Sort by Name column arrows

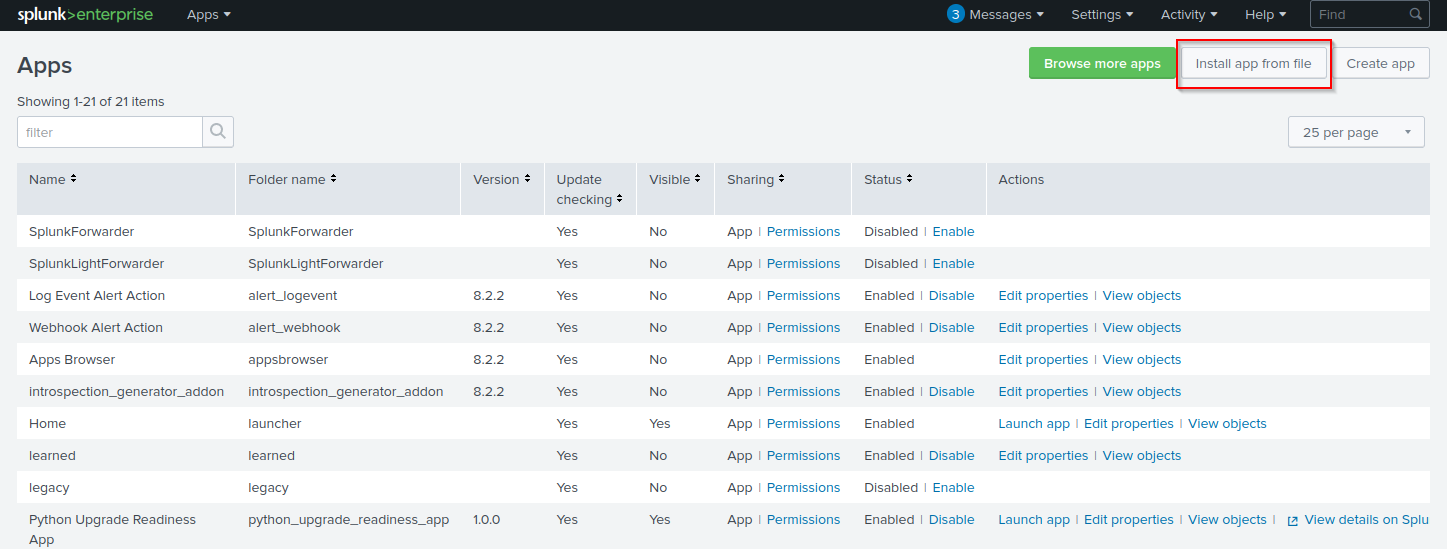(73, 179)
